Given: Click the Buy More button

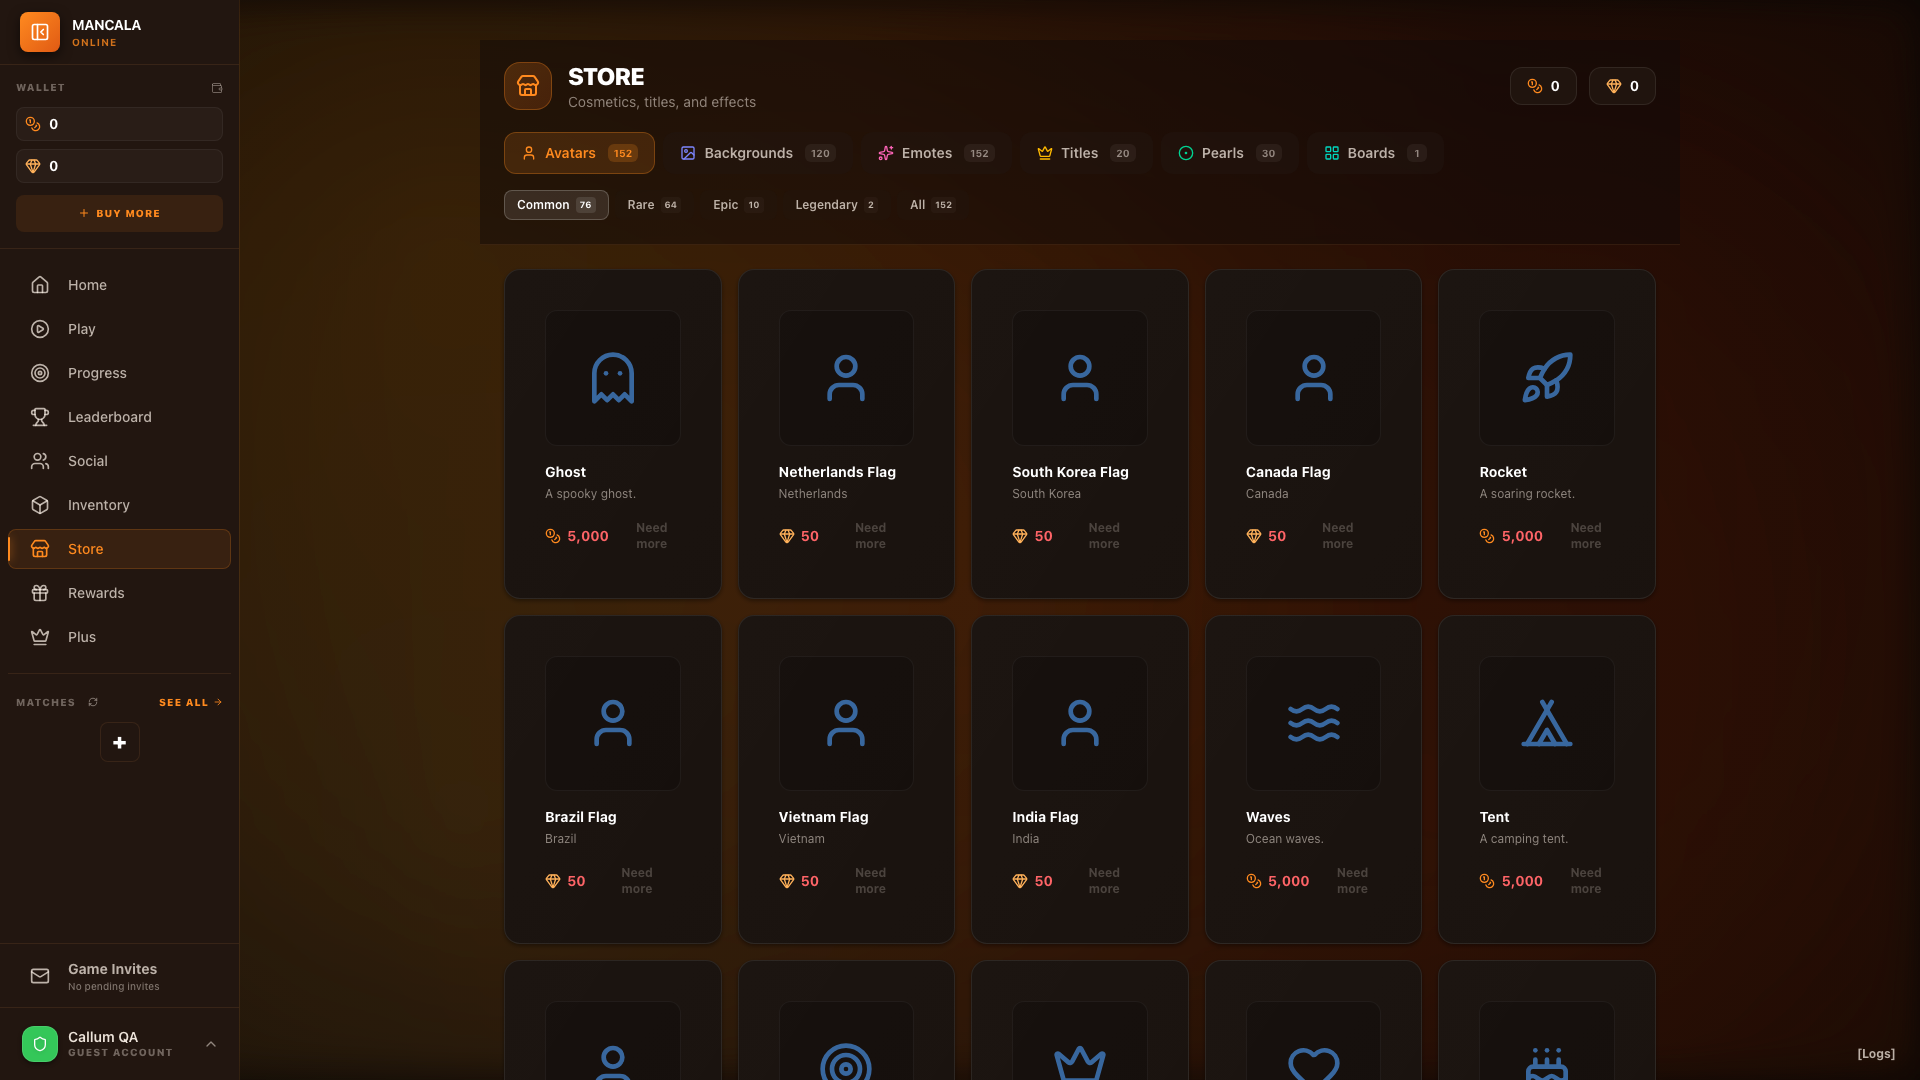Looking at the screenshot, I should (x=119, y=214).
